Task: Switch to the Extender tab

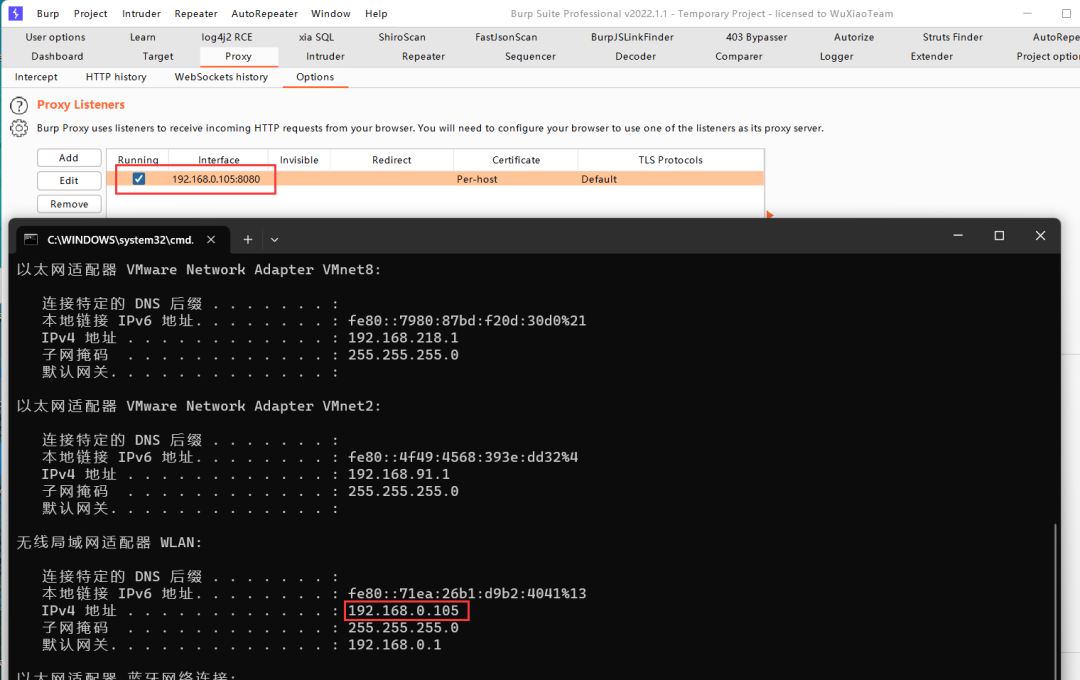Action: coord(932,56)
